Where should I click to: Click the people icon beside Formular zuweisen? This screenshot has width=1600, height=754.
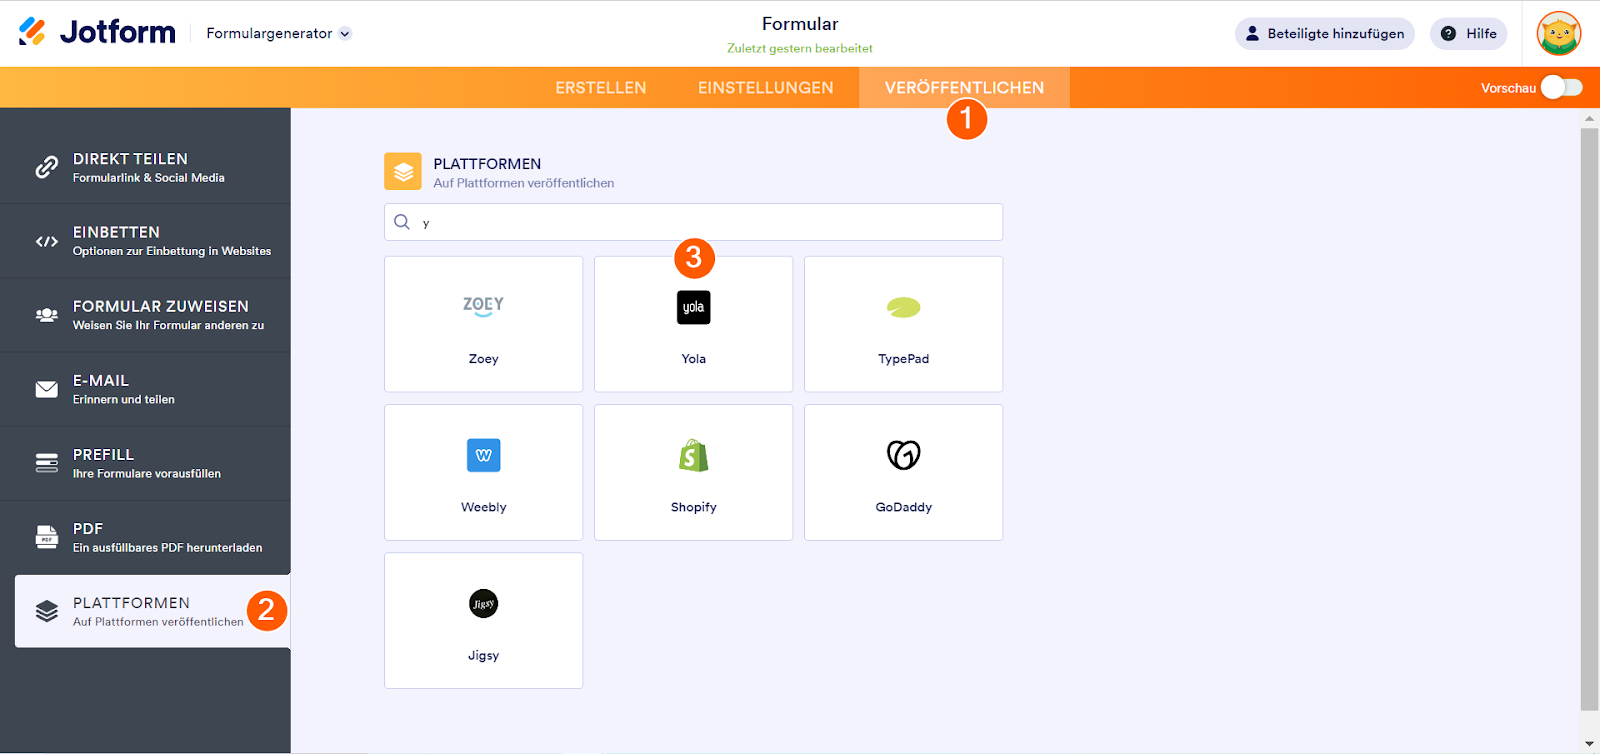[x=47, y=315]
